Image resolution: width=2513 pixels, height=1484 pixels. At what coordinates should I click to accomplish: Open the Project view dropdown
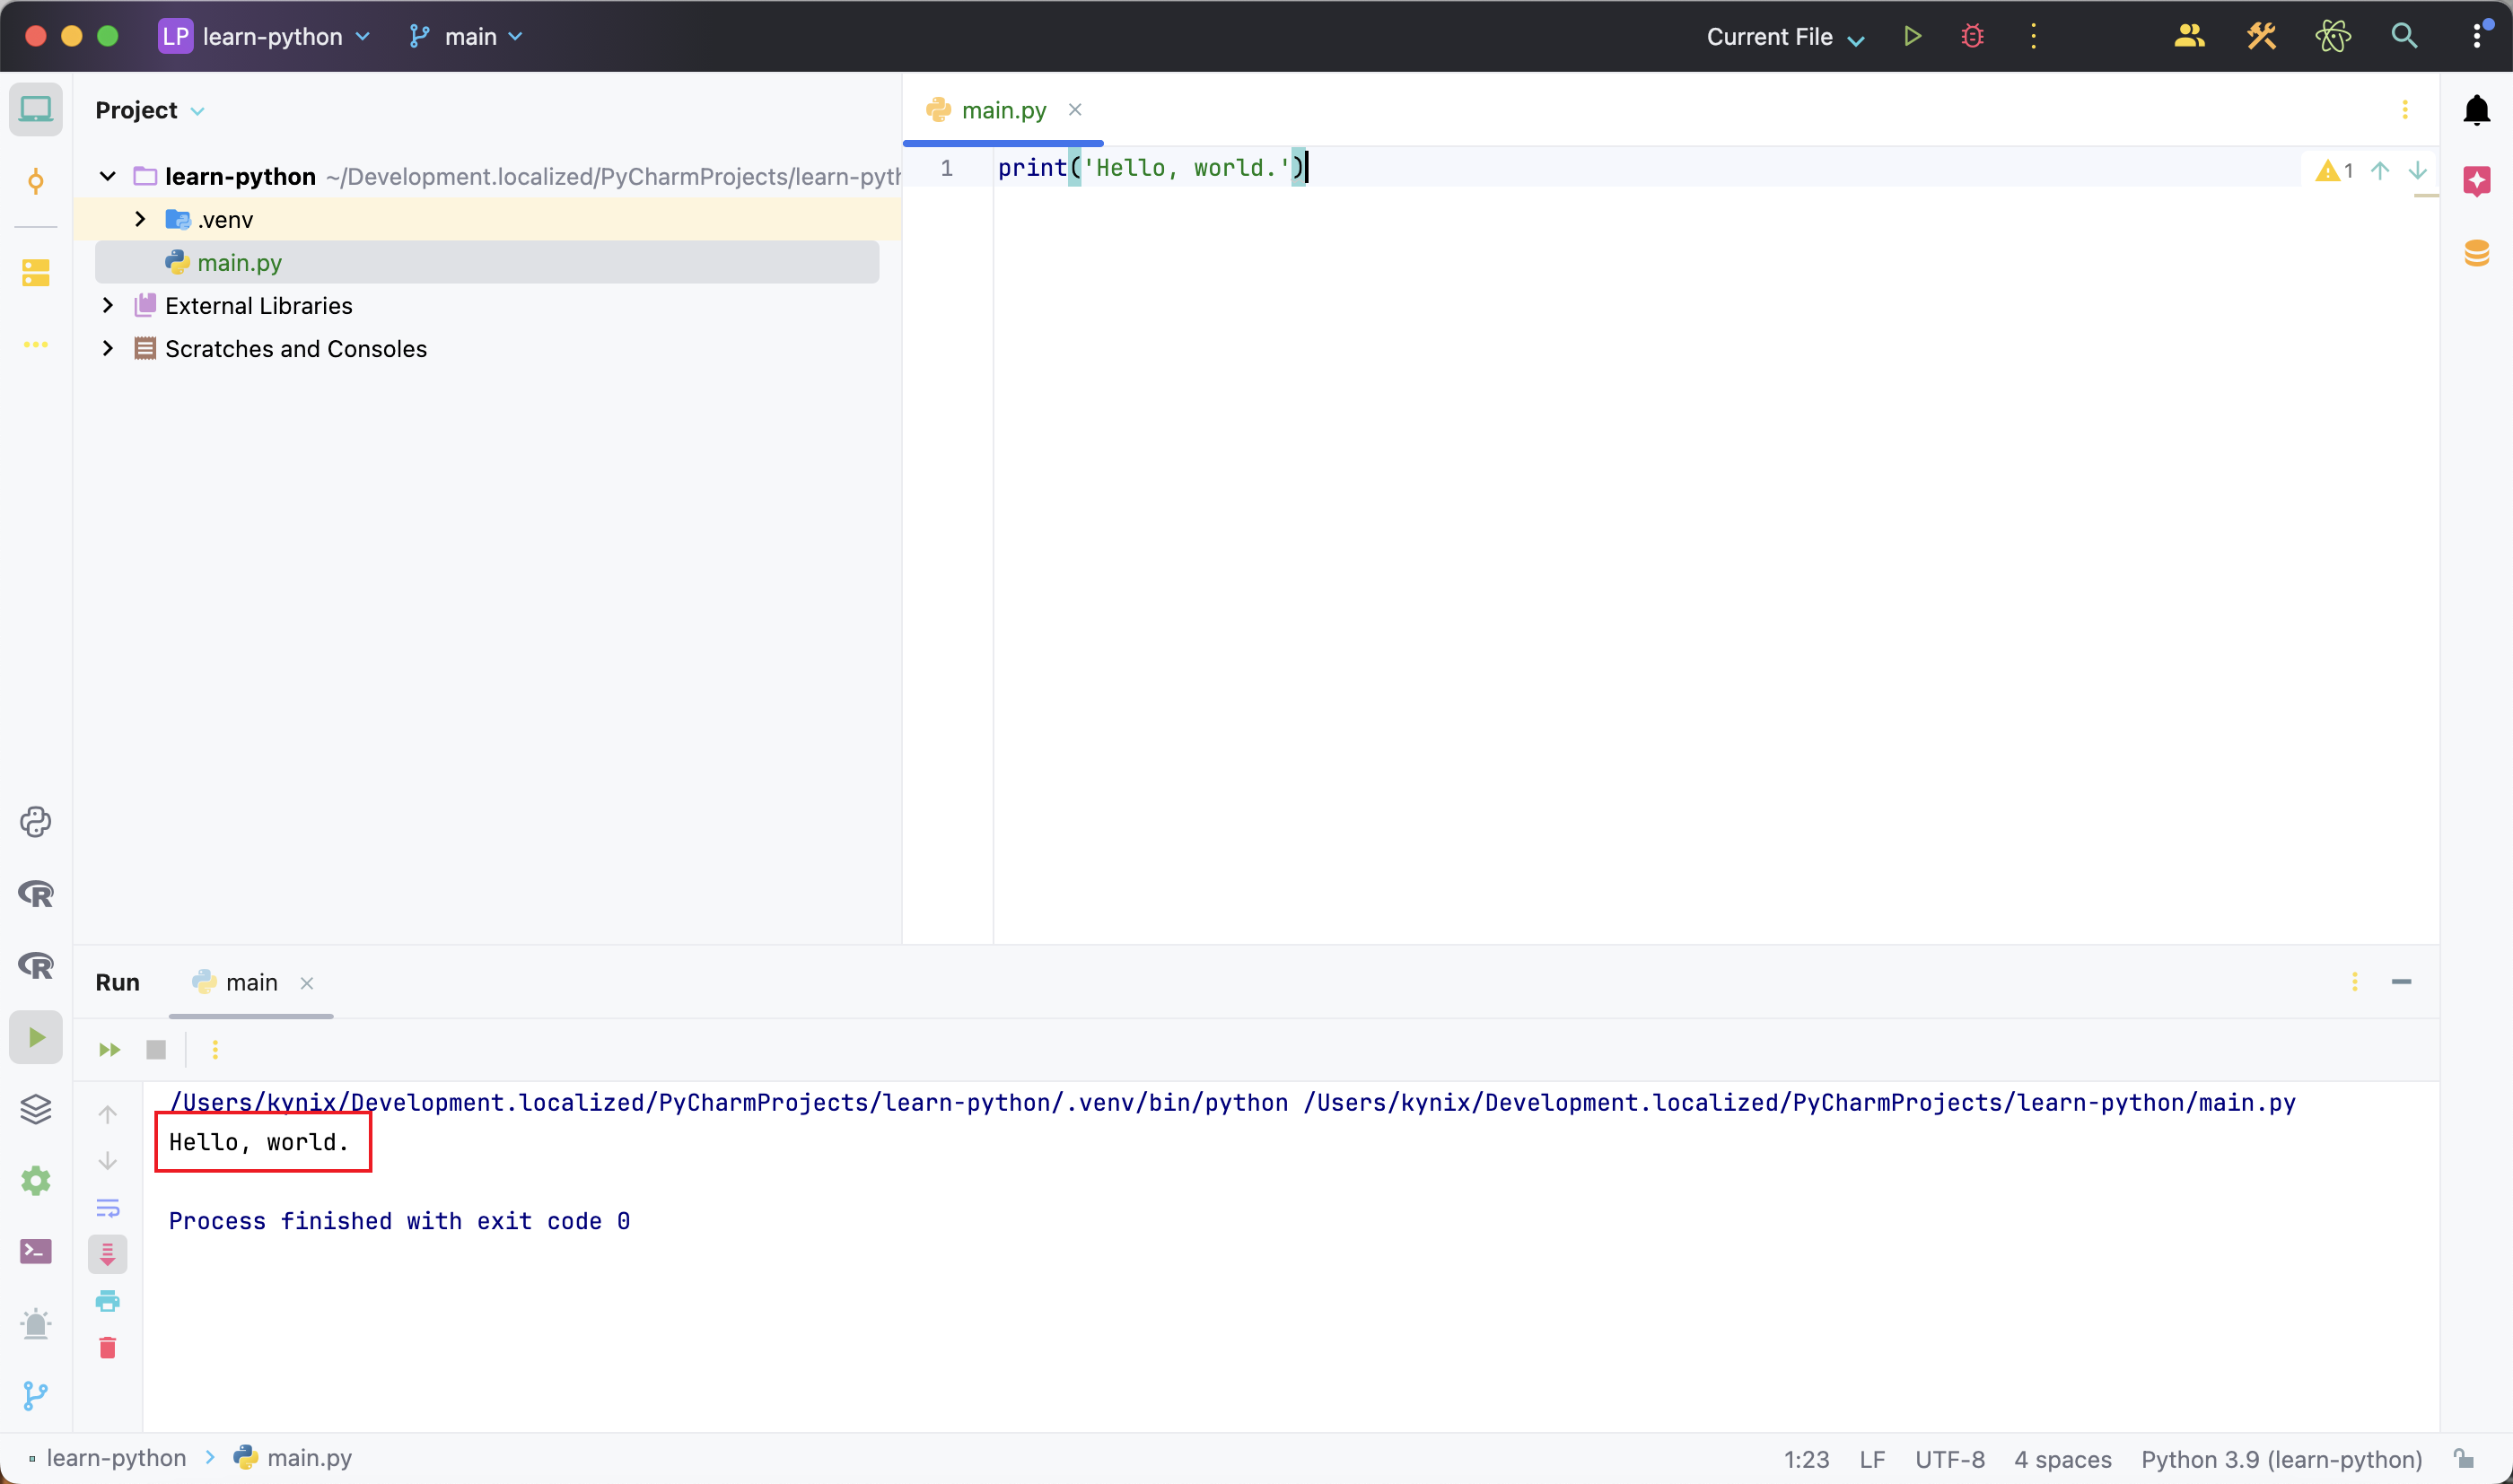click(150, 110)
